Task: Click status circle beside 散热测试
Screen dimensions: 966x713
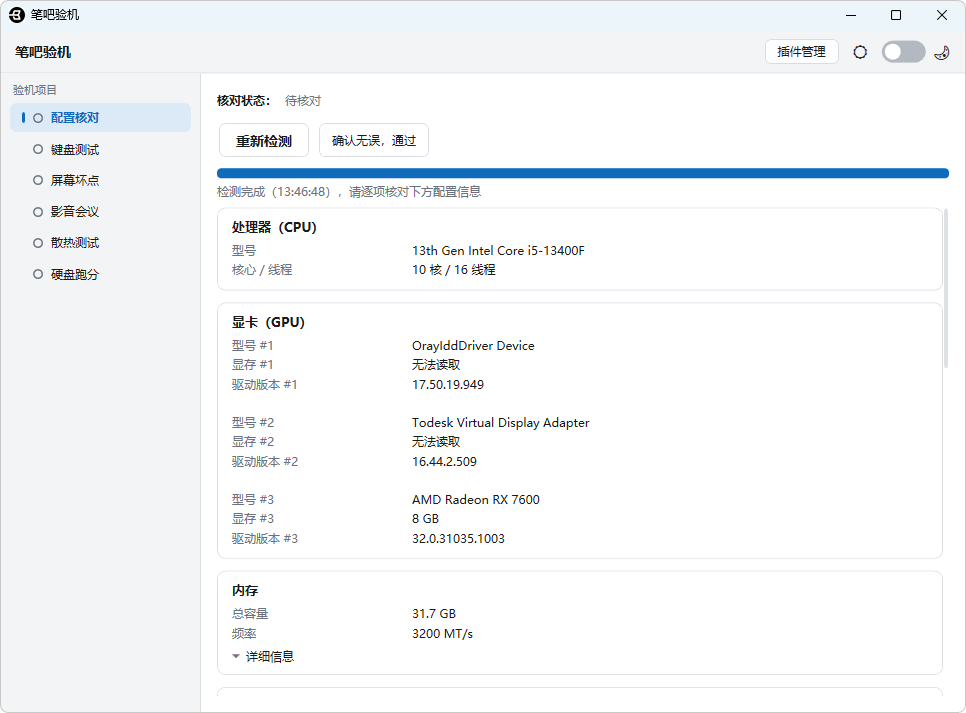Action: [38, 243]
